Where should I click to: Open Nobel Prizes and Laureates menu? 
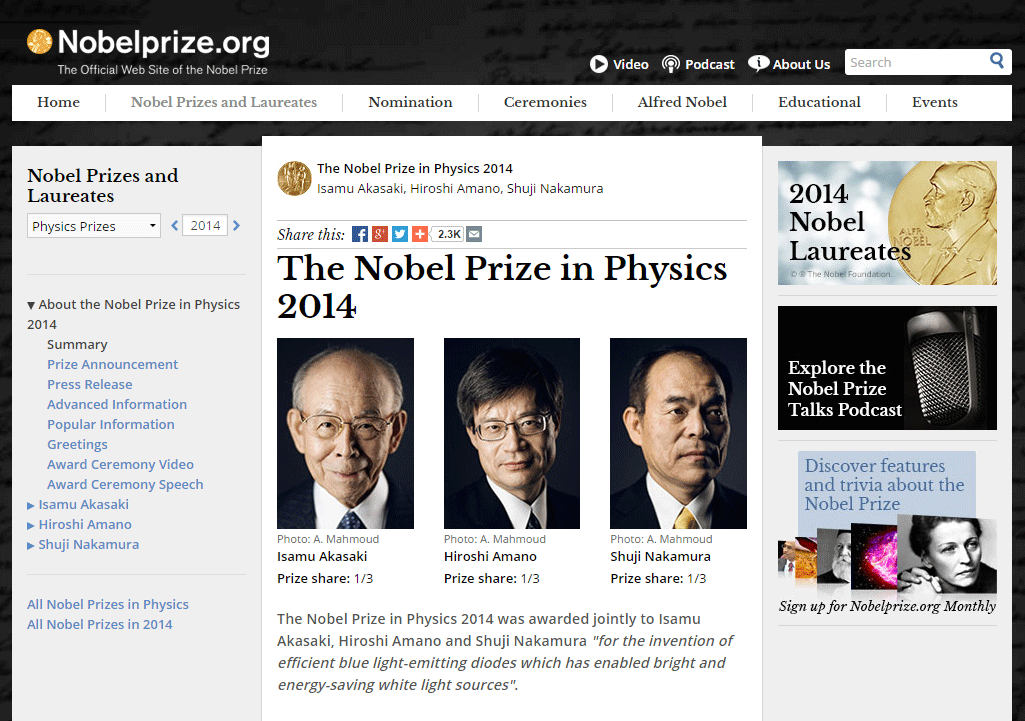click(x=224, y=103)
